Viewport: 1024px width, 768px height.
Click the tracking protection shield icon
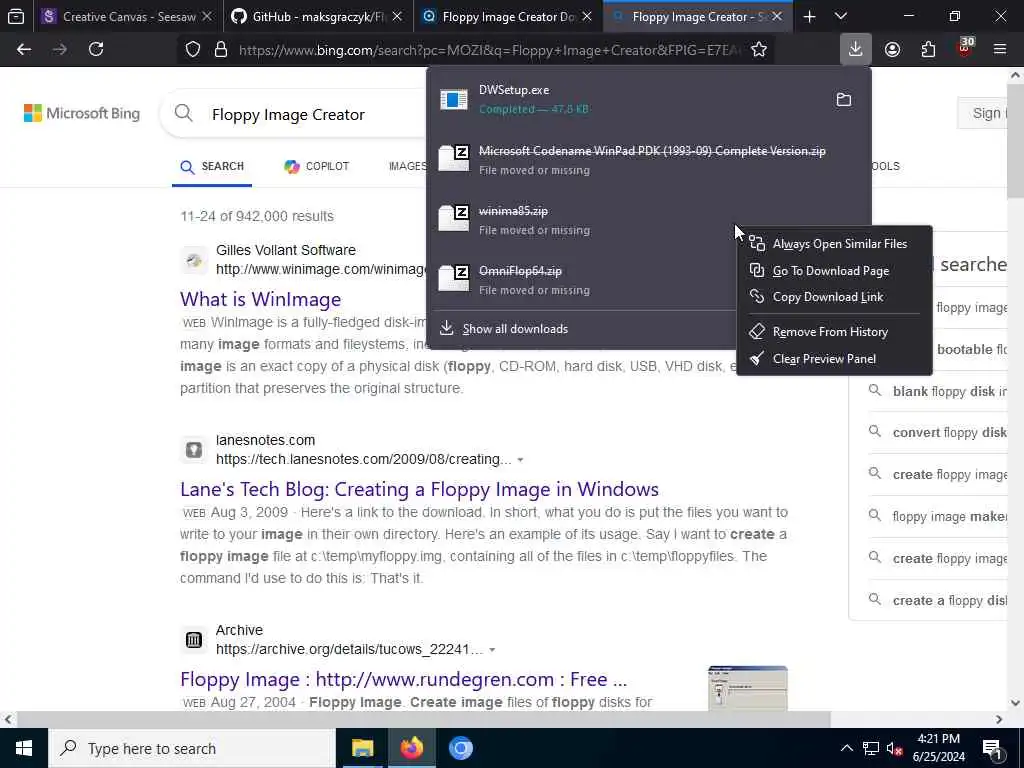point(193,49)
